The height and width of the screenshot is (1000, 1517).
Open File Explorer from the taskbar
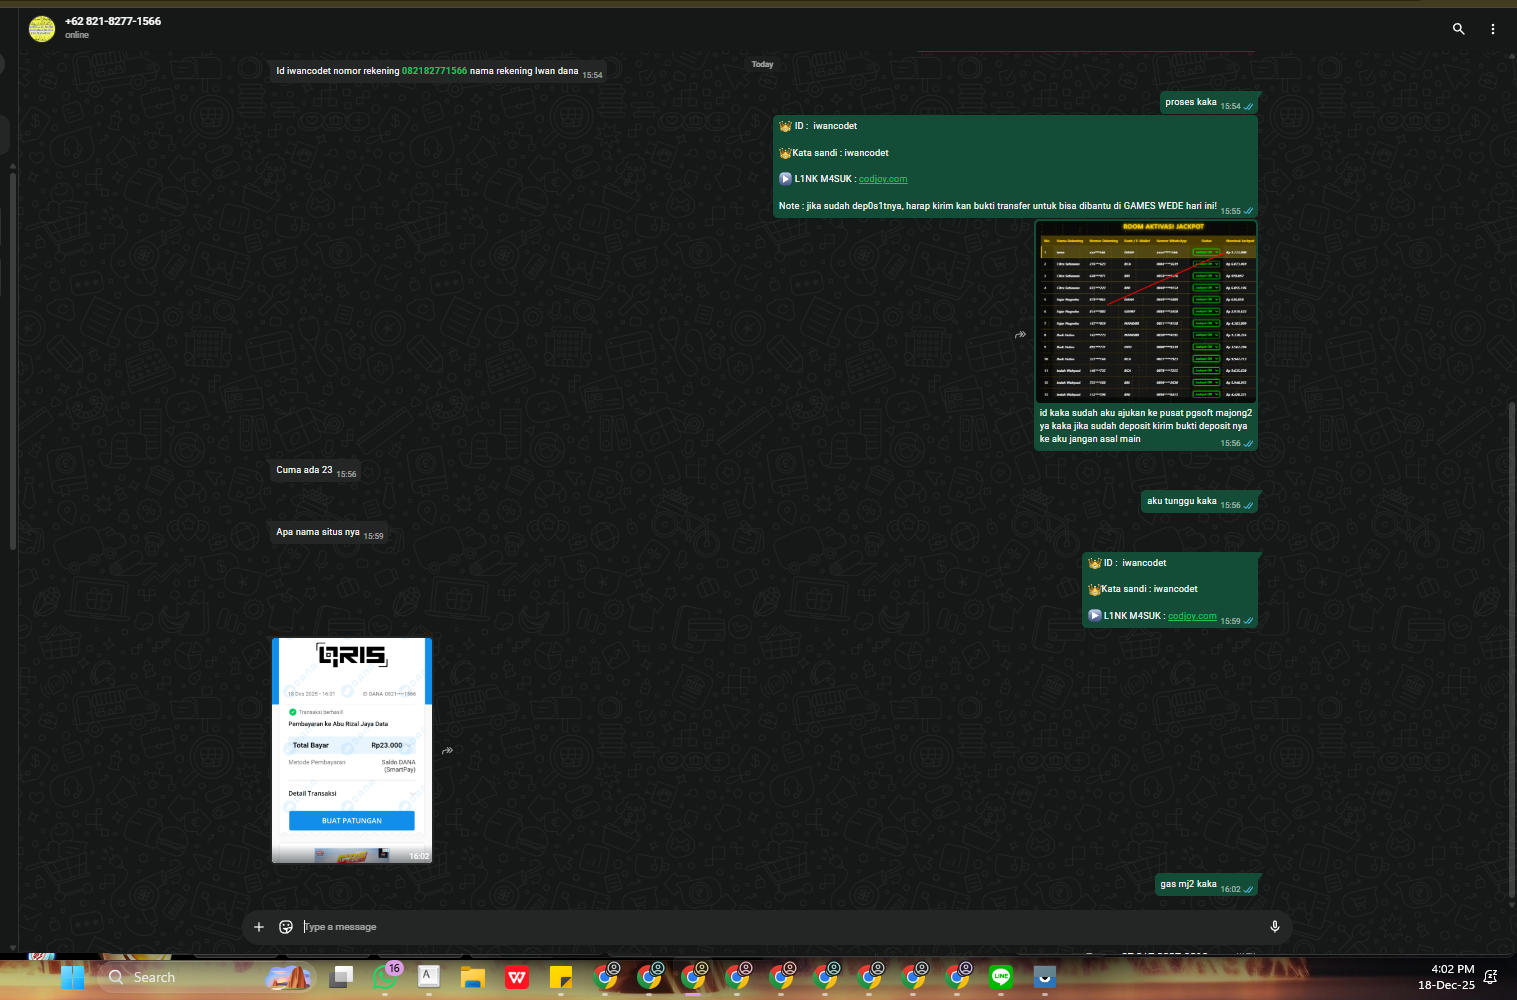[x=473, y=977]
